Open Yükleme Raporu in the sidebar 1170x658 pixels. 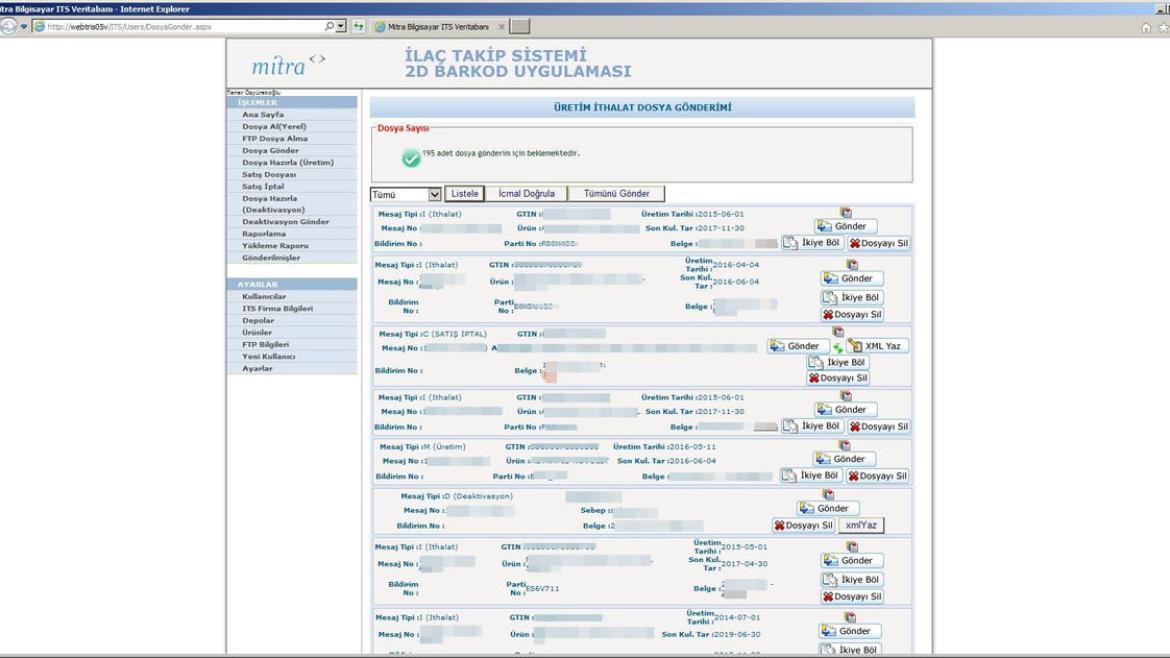coord(275,245)
